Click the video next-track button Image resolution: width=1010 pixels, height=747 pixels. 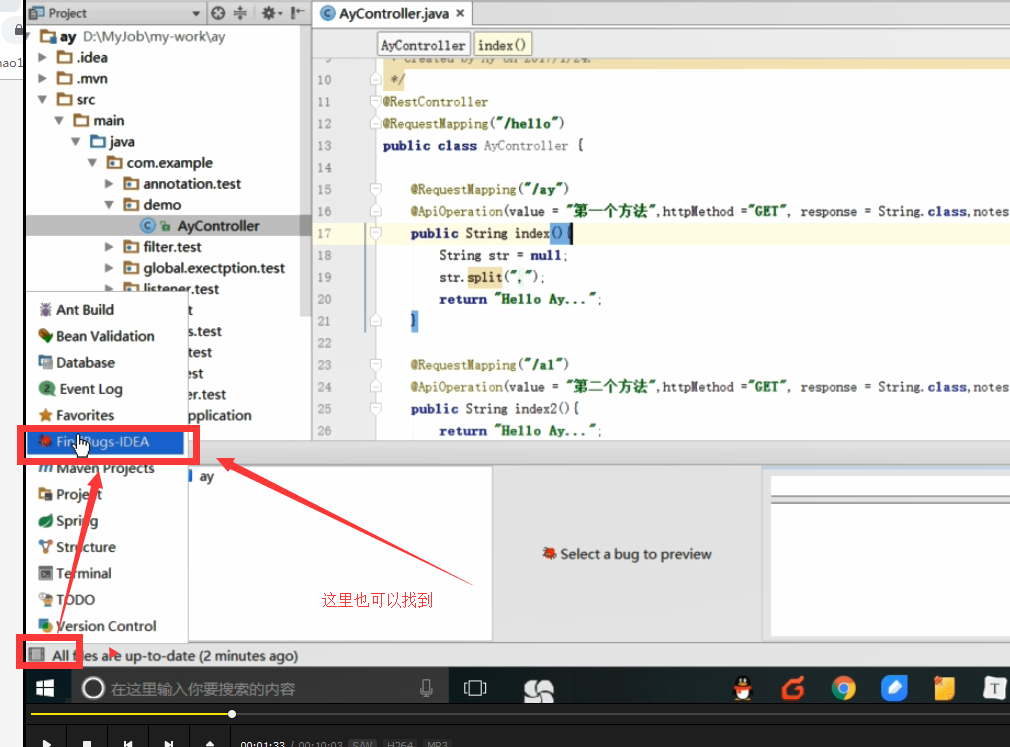click(x=168, y=743)
